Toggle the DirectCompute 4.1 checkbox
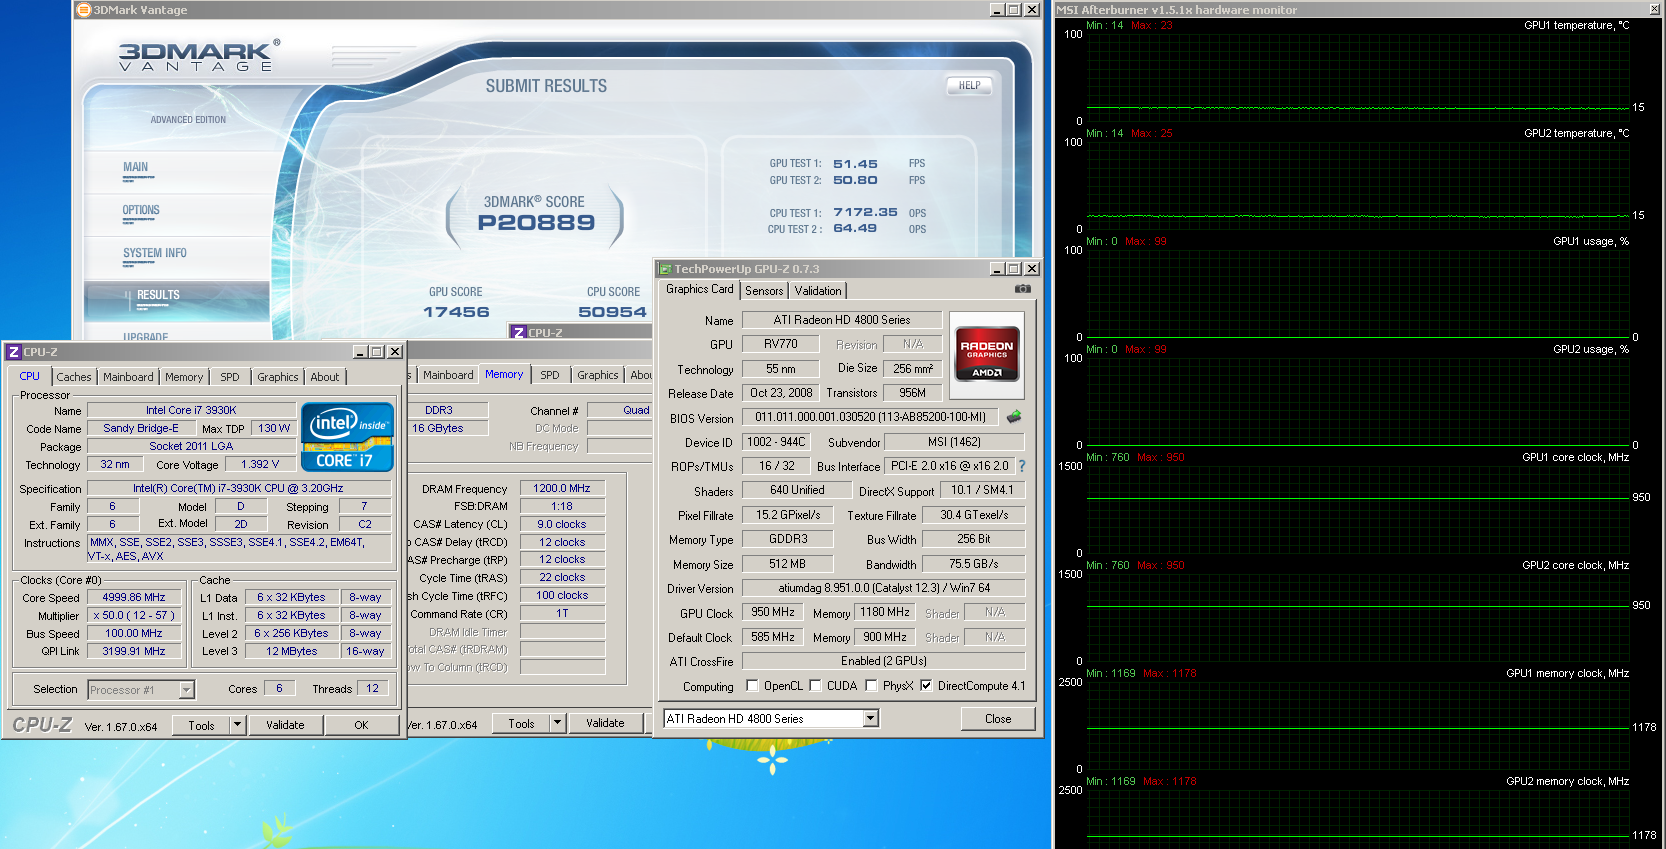 (926, 686)
